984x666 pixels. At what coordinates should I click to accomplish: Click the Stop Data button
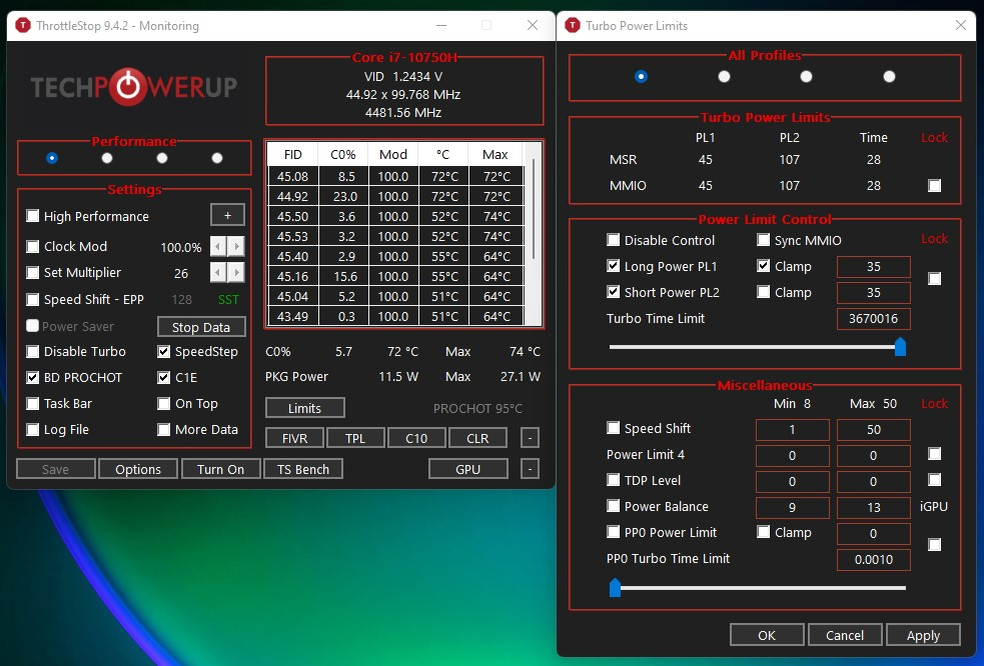click(201, 327)
